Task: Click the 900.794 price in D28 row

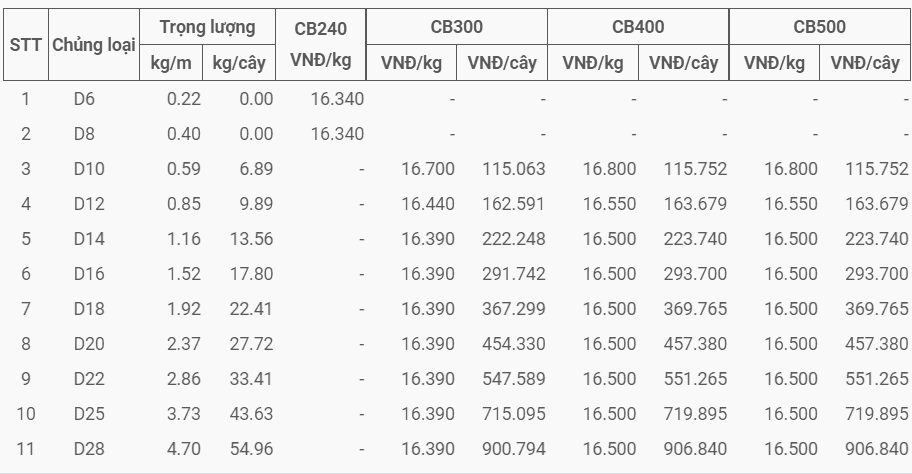Action: click(x=514, y=449)
